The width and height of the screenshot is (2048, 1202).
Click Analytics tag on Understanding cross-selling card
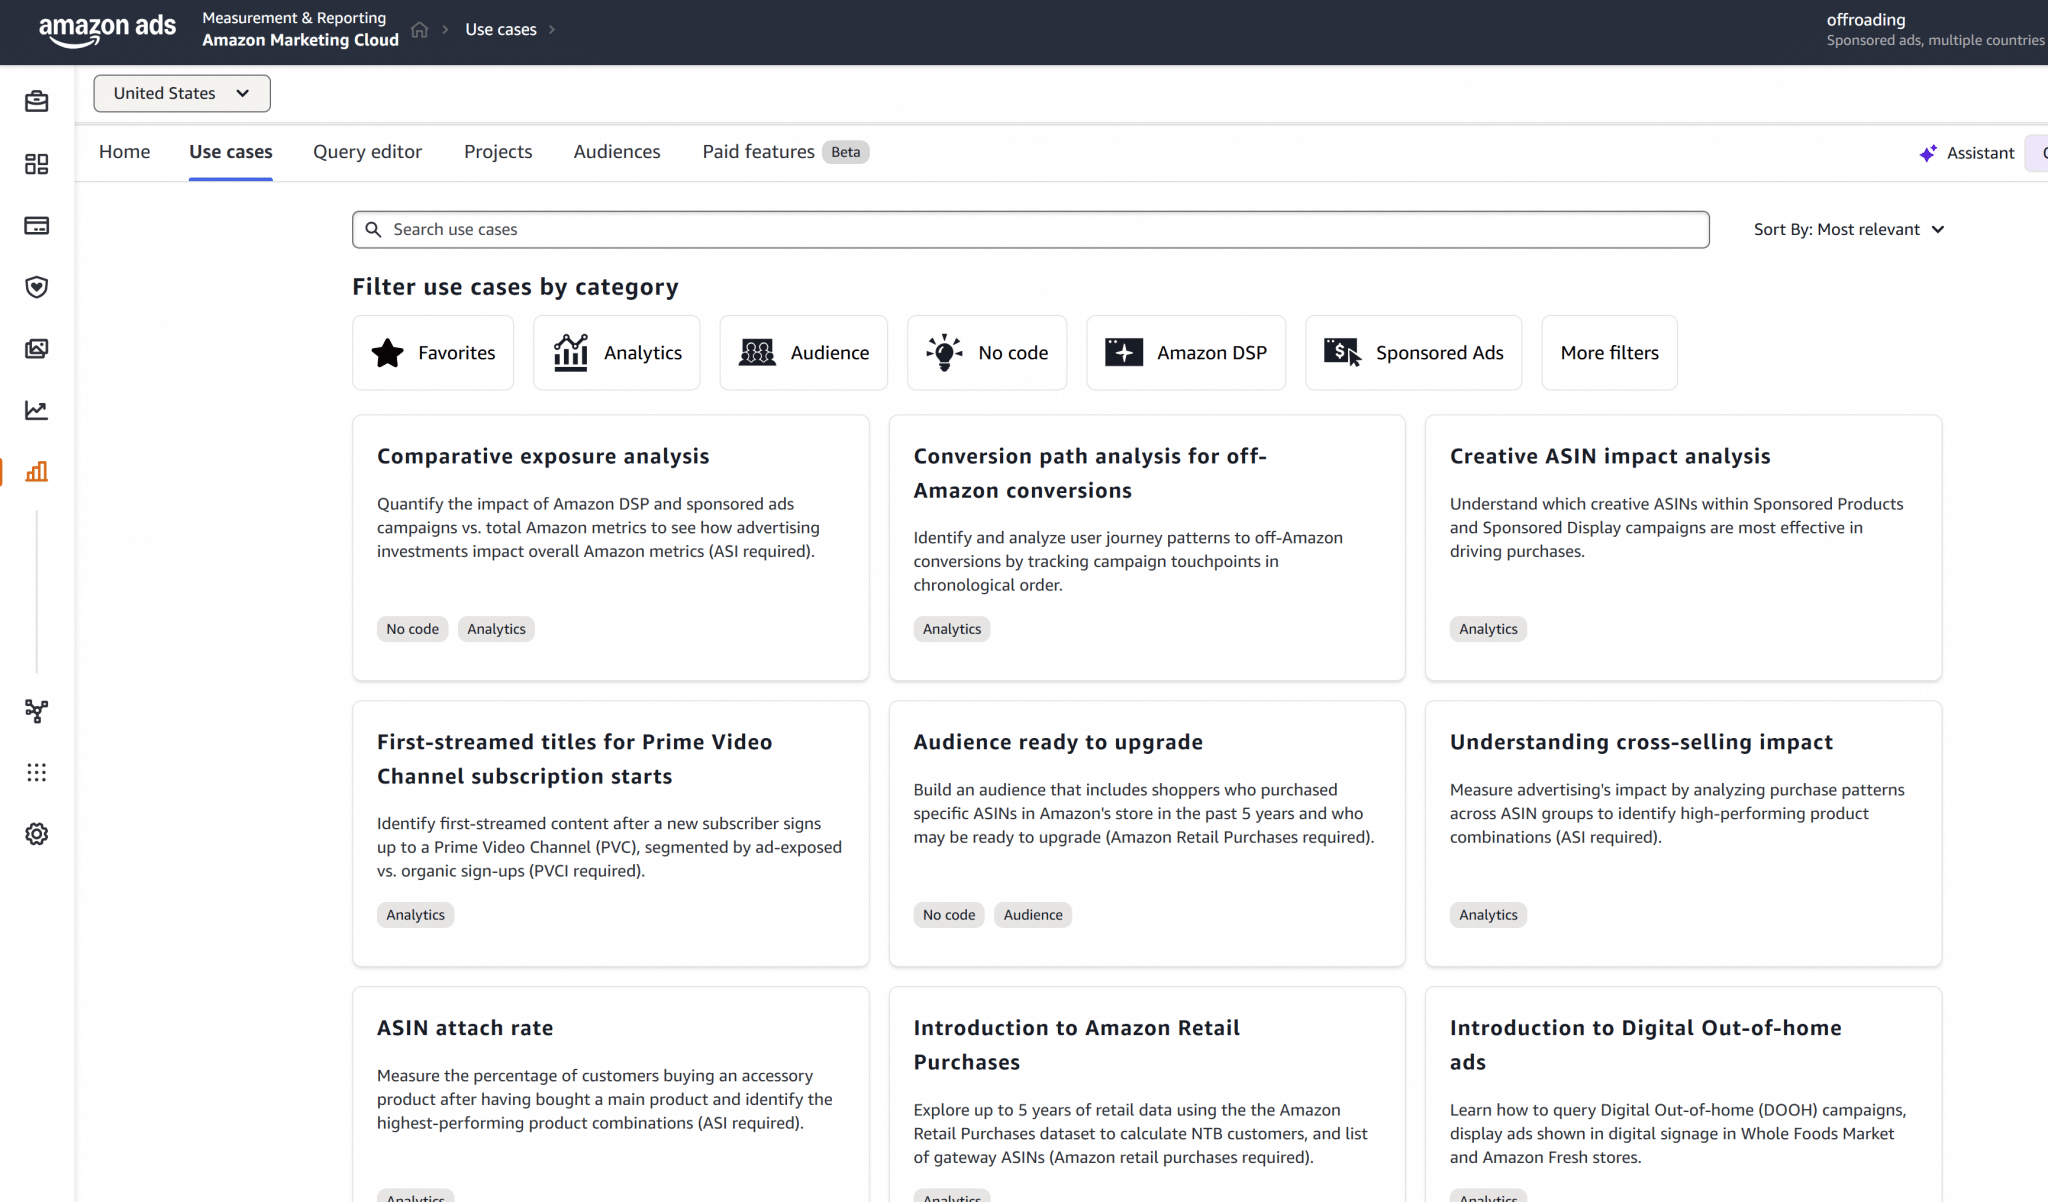click(1488, 915)
